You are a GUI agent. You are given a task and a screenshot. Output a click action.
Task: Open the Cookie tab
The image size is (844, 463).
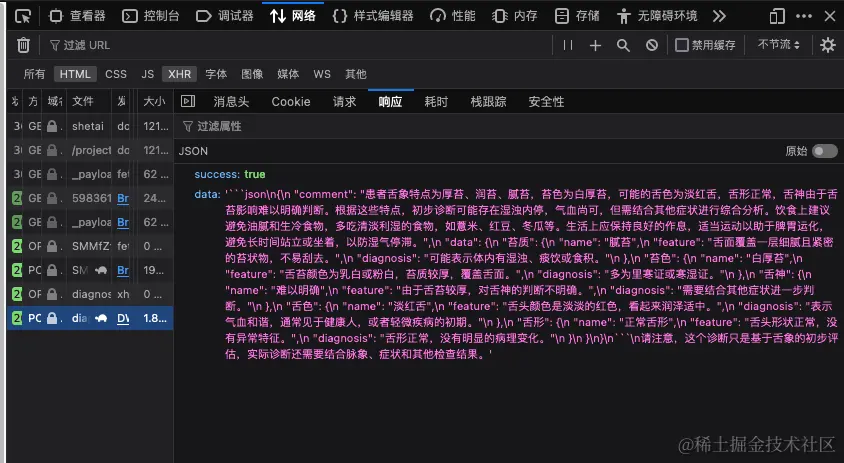point(291,102)
